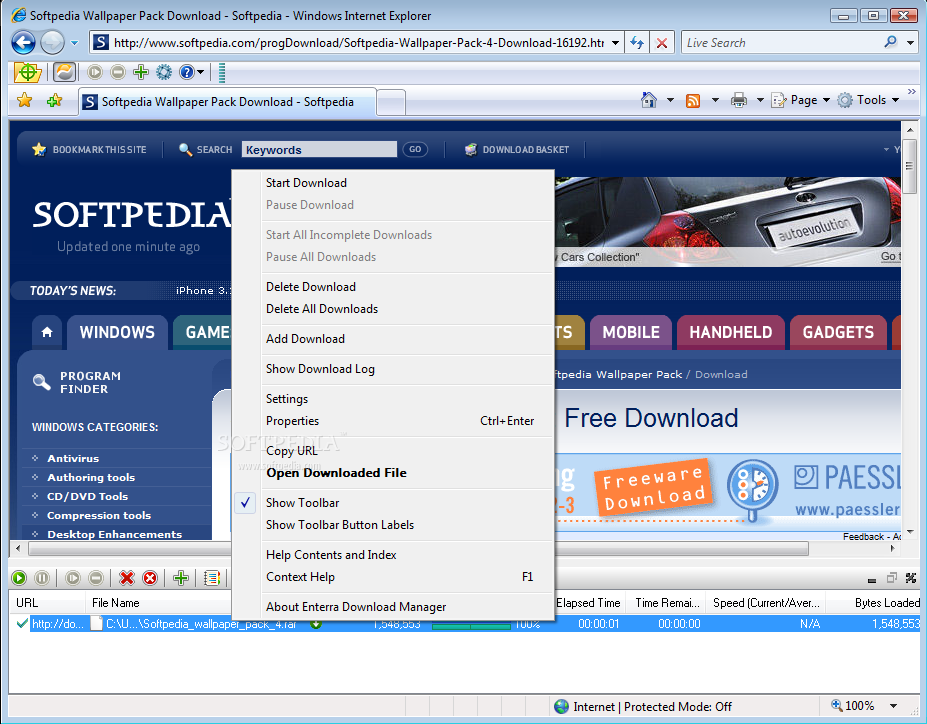This screenshot has width=927, height=724.
Task: Toggle the Enterra download panel button in IE toolbar
Action: click(64, 72)
